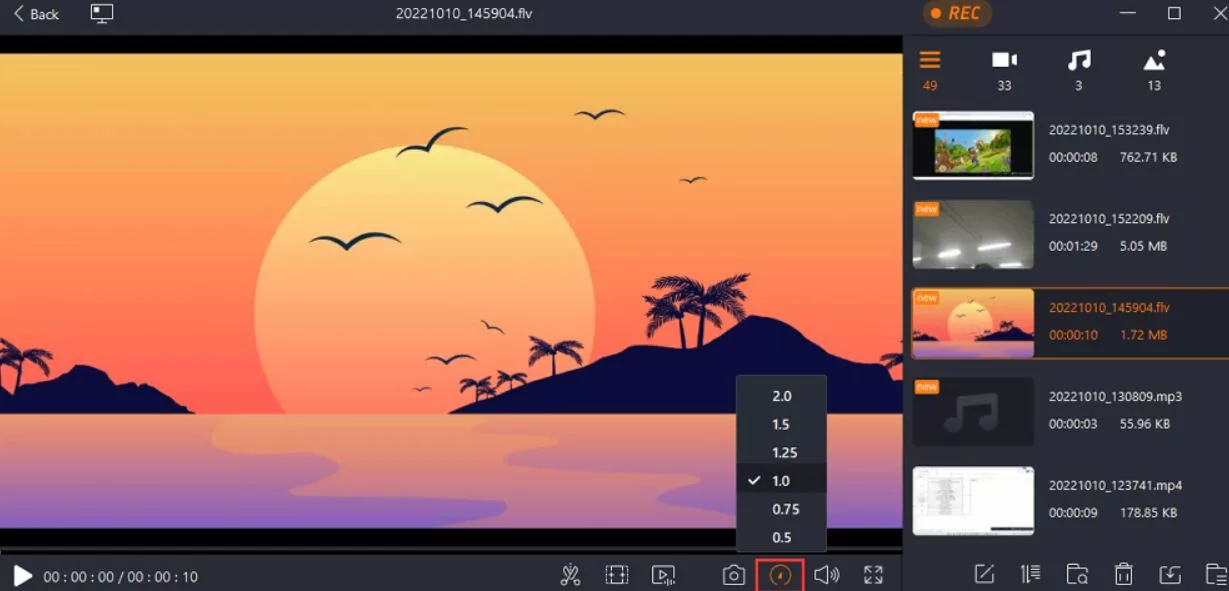This screenshot has height=591, width=1229.
Task: Click the 762.71 KB file size
Action: (x=1148, y=157)
